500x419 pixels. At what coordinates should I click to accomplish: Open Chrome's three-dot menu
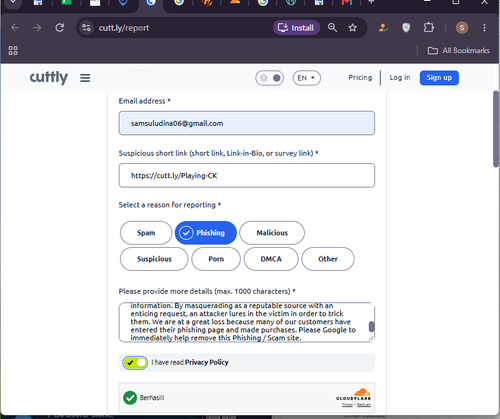pyautogui.click(x=484, y=28)
